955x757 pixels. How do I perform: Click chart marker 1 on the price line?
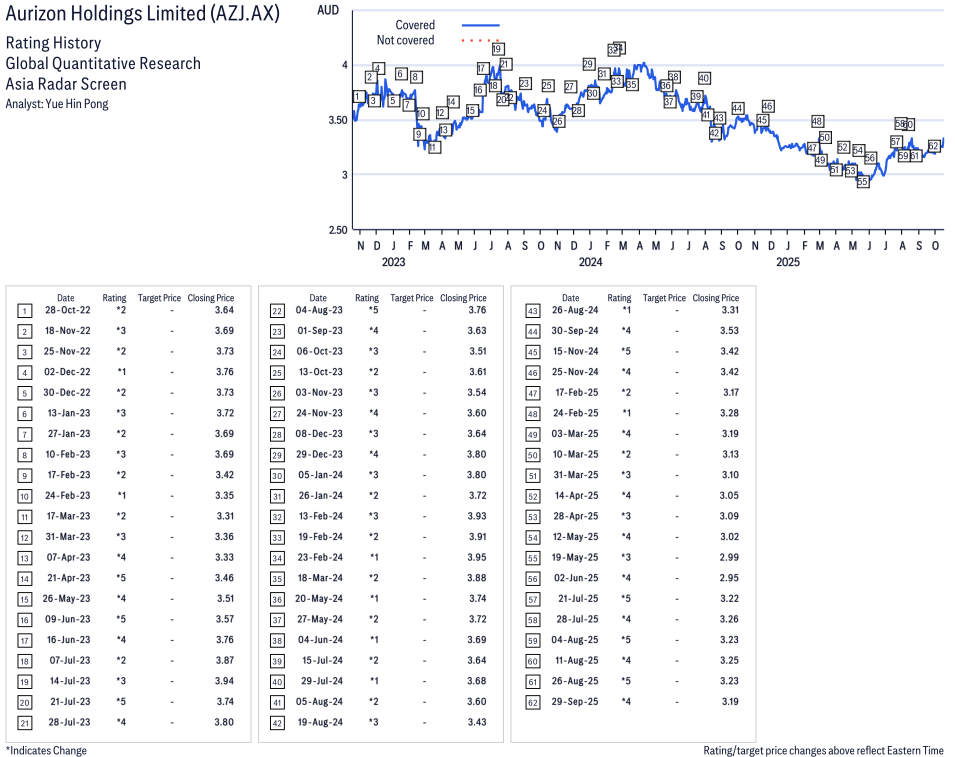point(358,97)
